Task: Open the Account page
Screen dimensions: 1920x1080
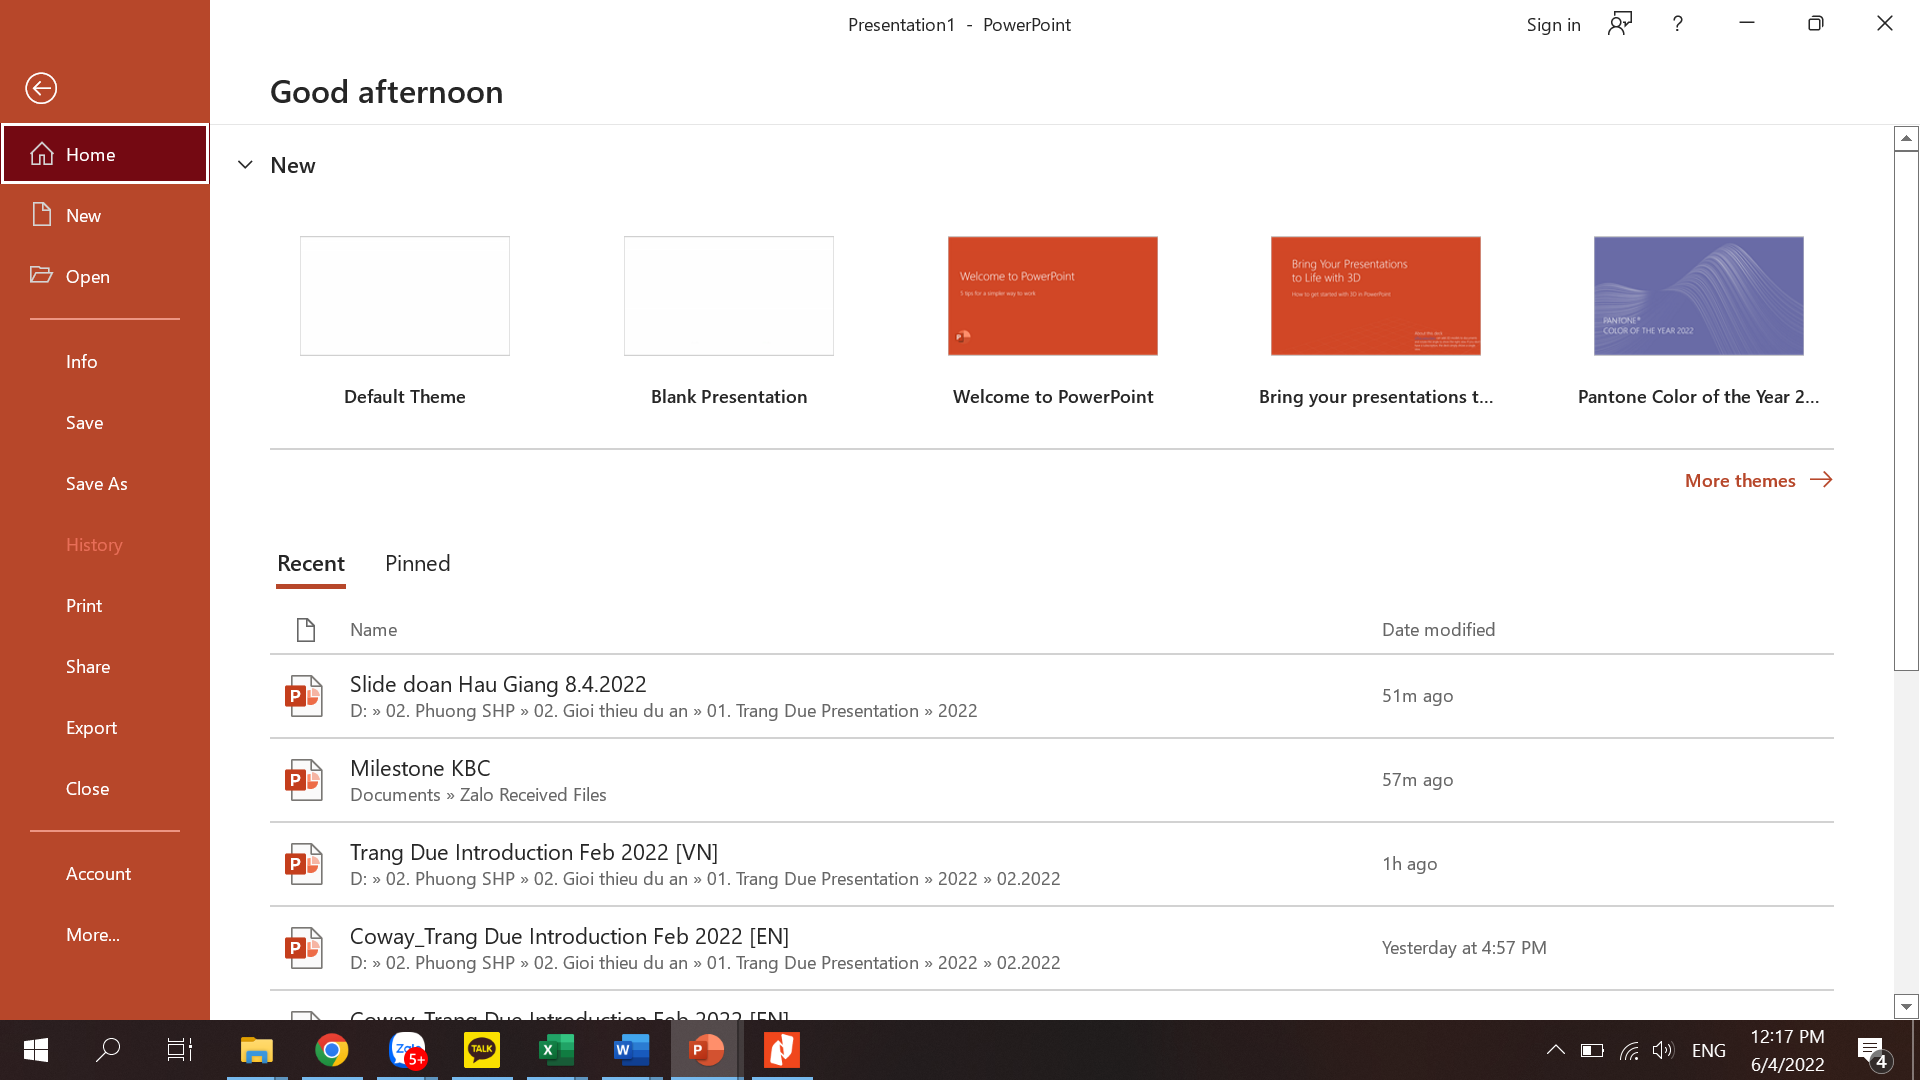Action: pos(105,873)
